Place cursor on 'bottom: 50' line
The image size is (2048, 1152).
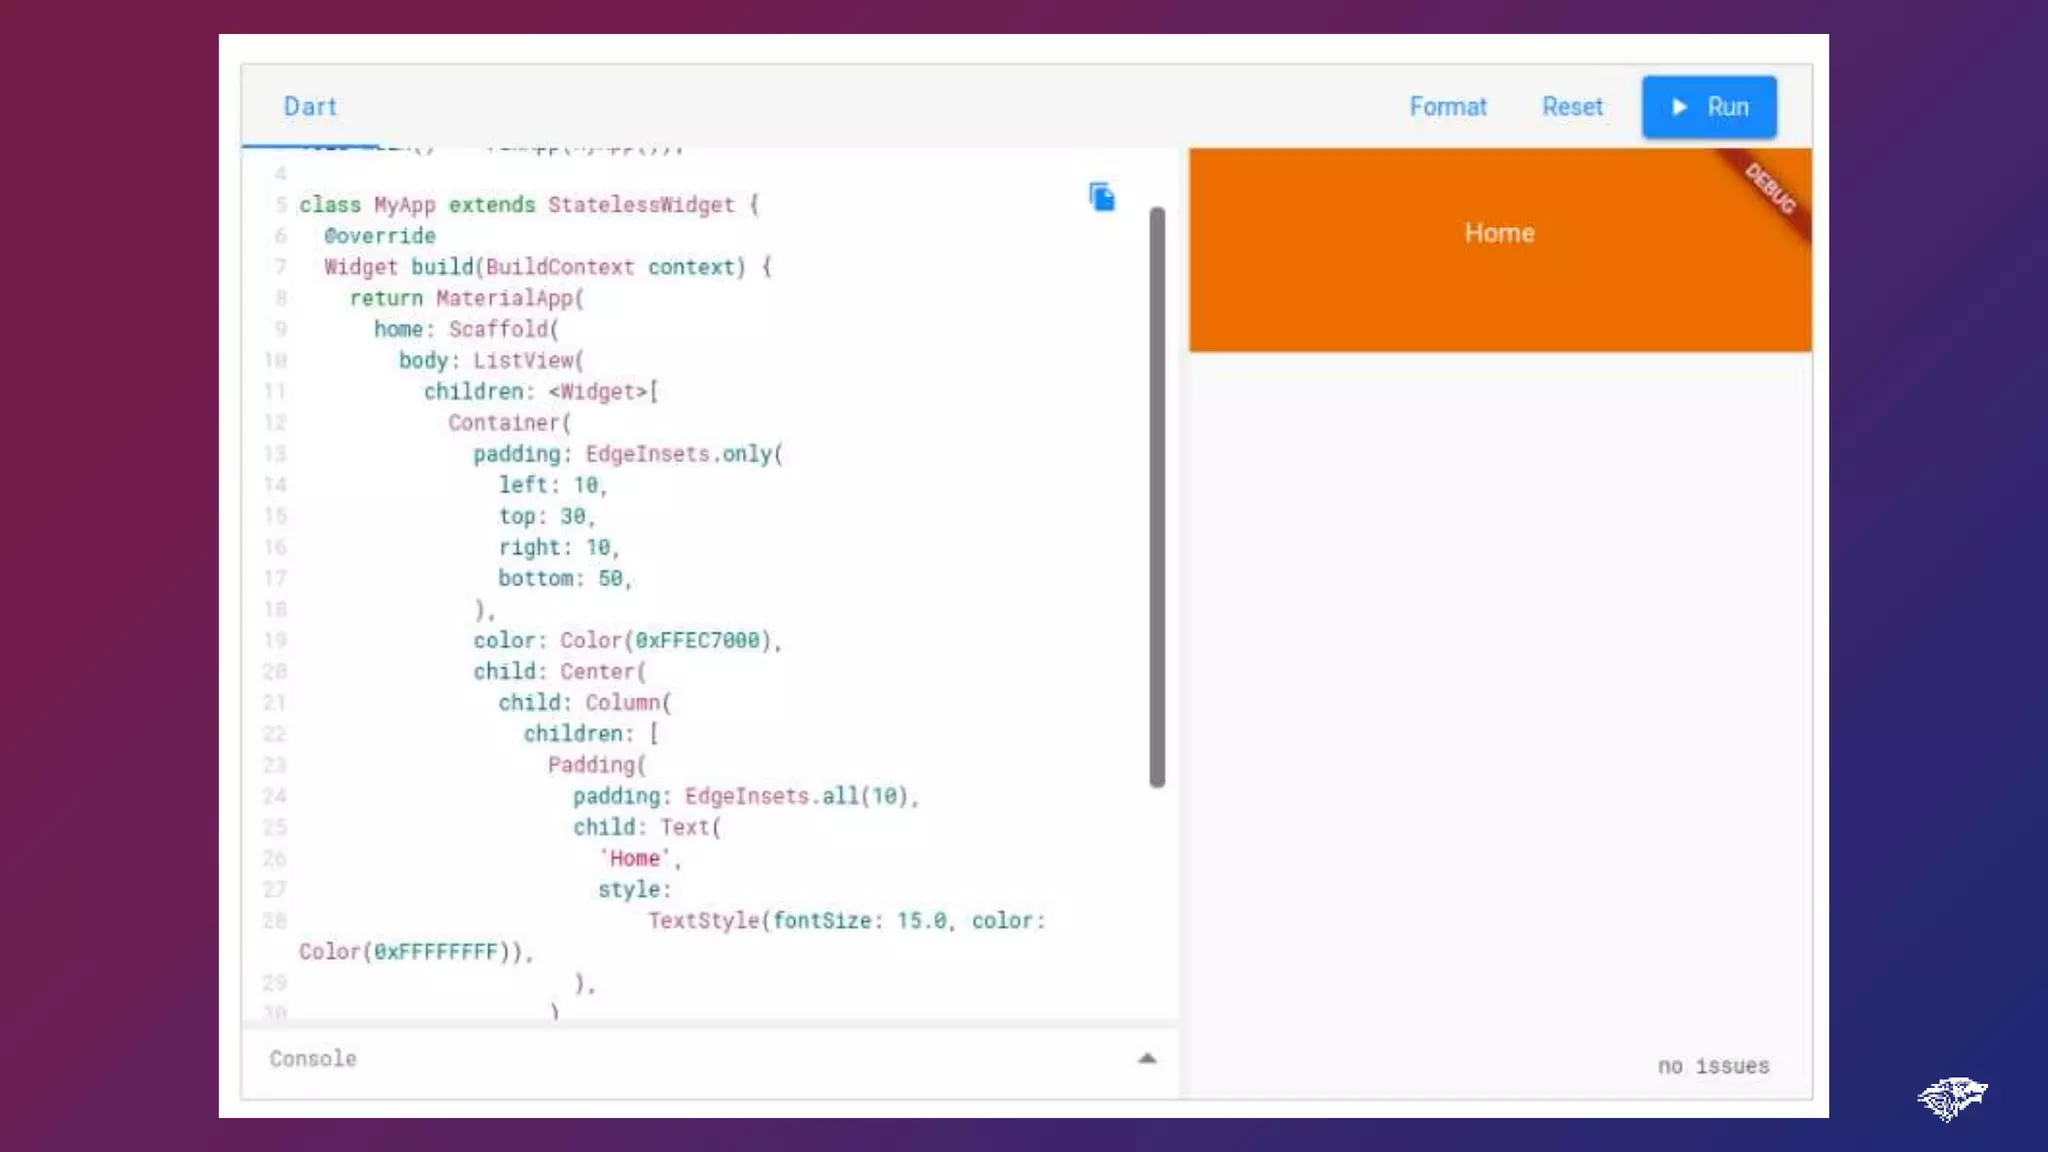point(564,579)
